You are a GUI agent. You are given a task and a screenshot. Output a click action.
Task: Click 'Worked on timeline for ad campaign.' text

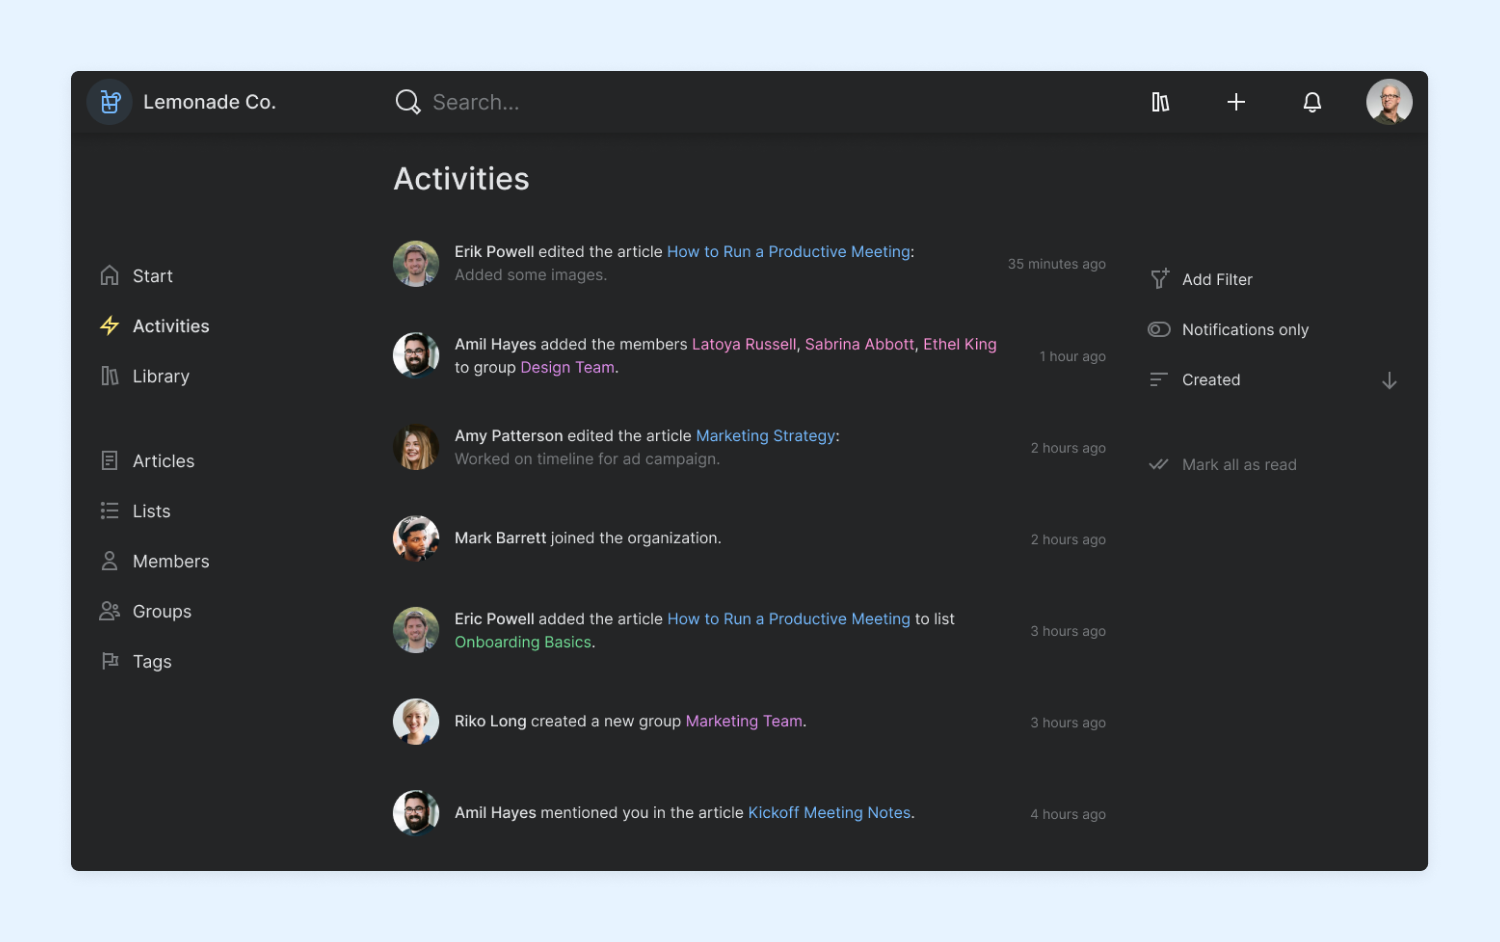point(587,459)
